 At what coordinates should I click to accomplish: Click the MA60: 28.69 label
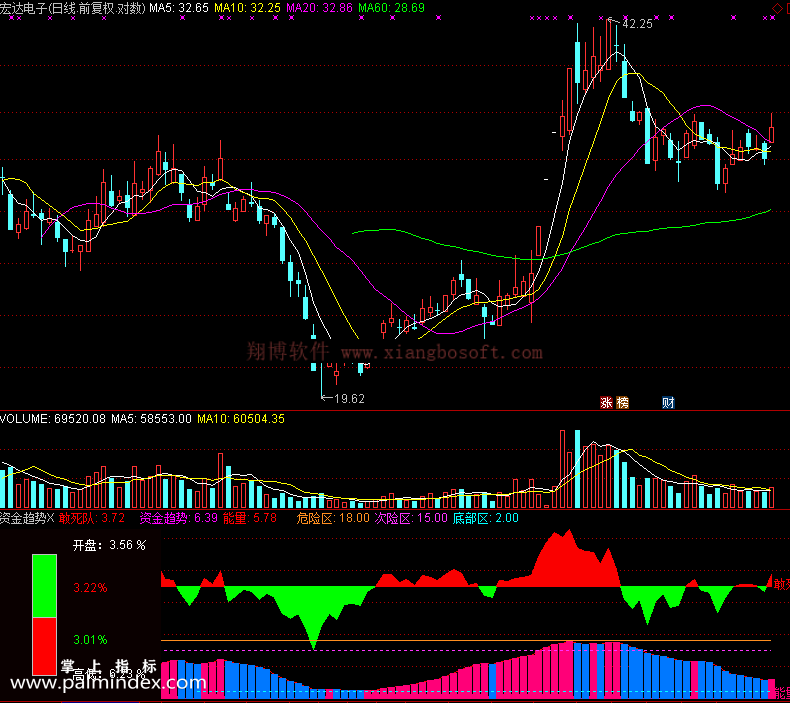pos(391,8)
